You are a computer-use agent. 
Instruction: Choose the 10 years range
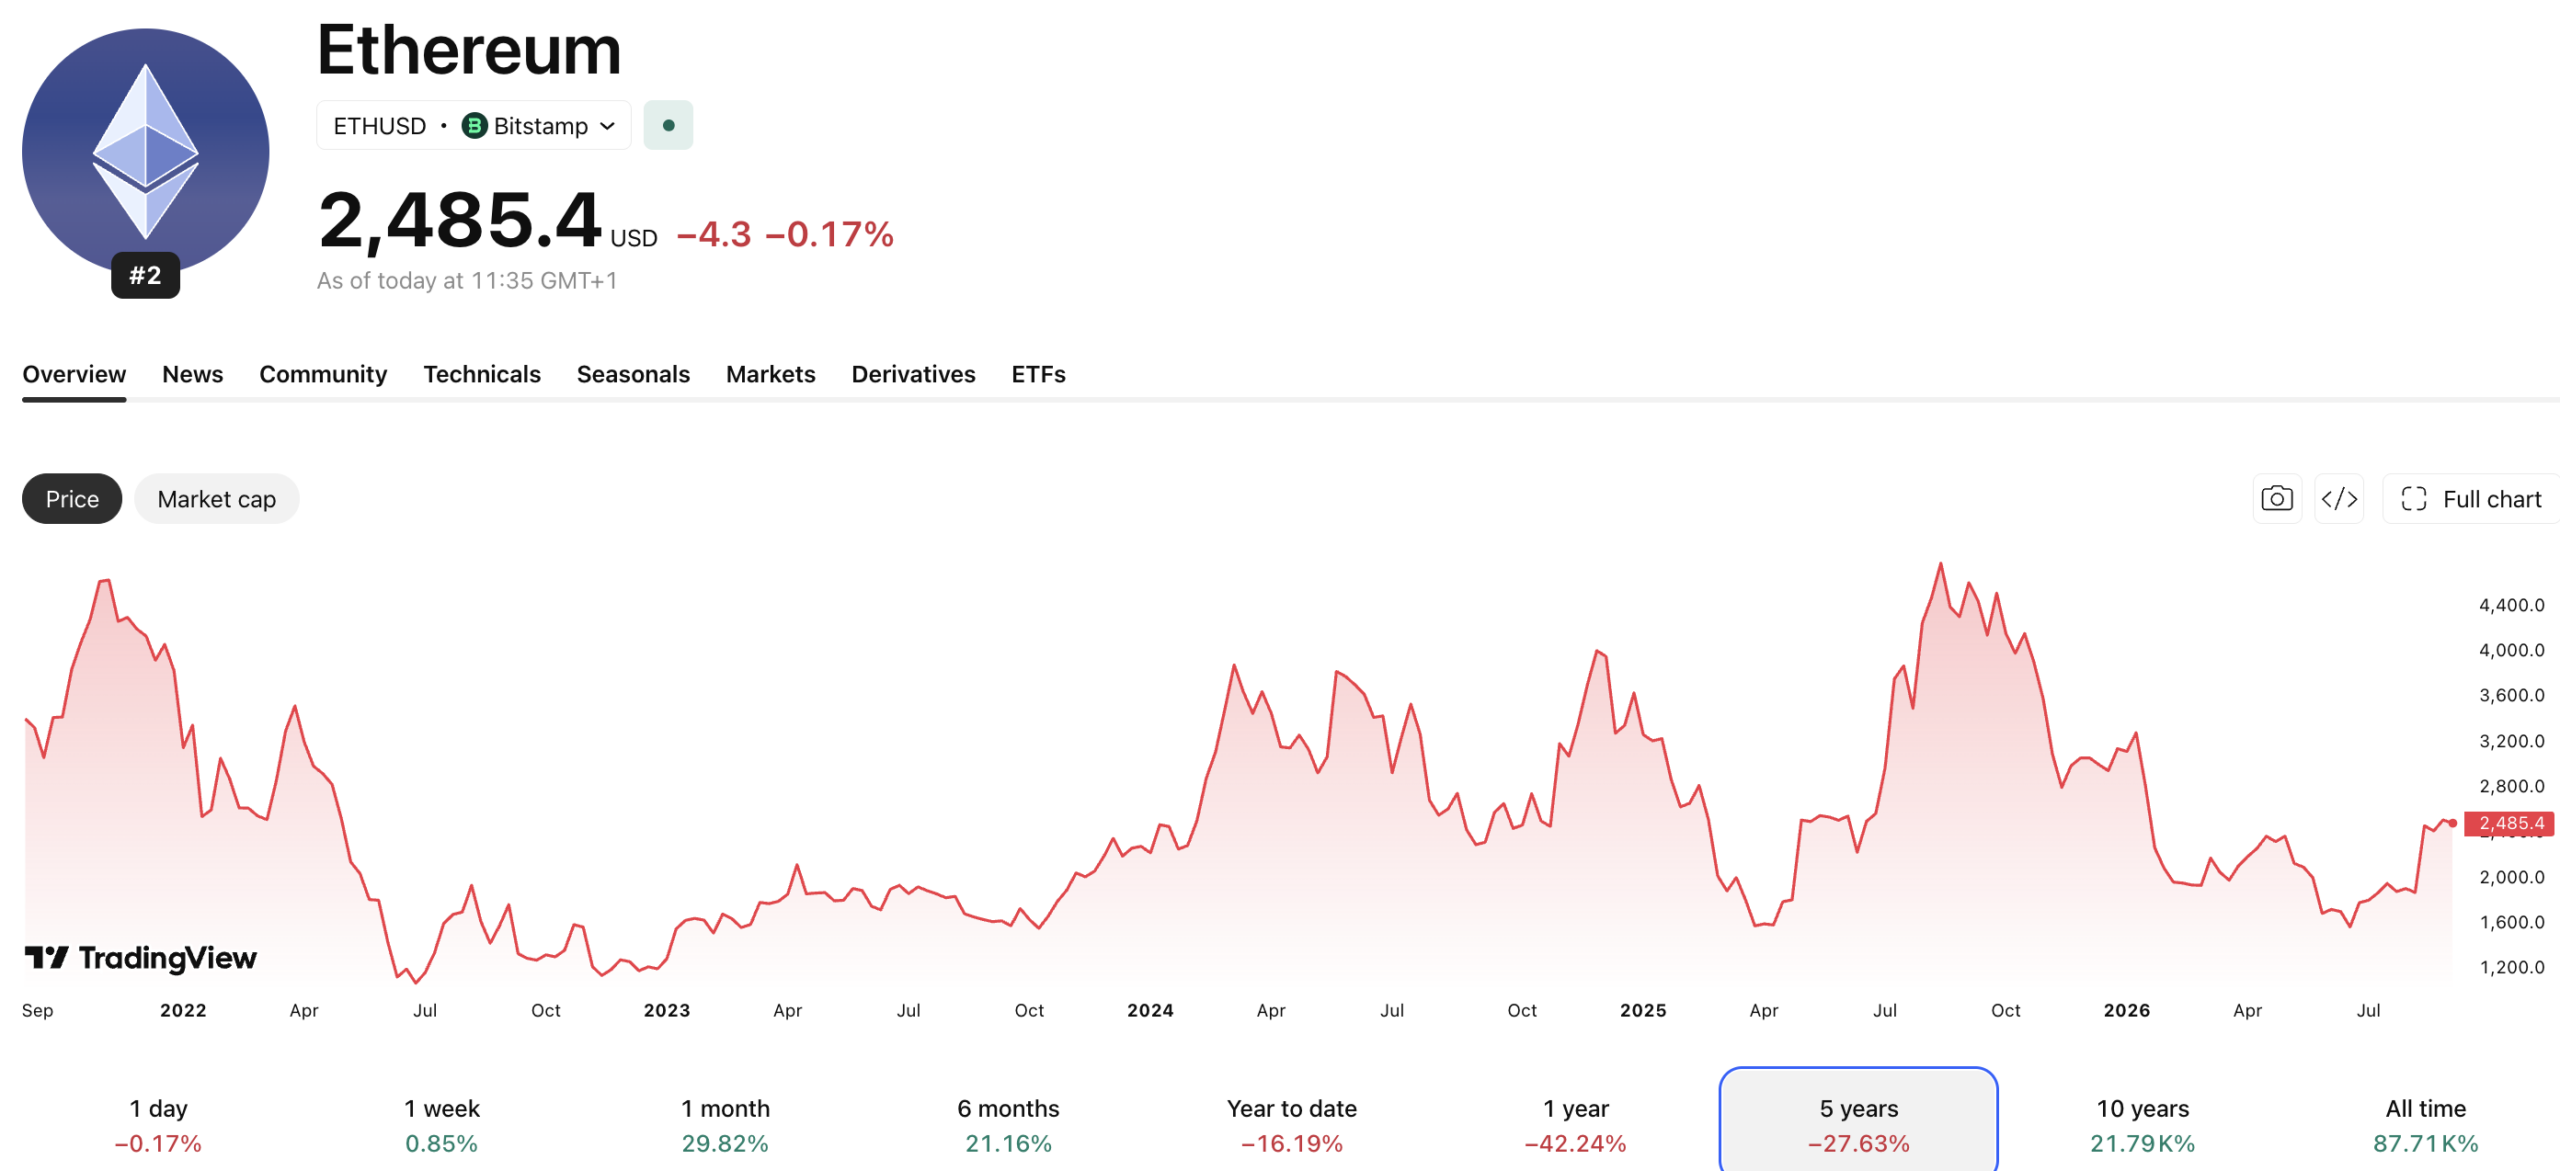2142,1124
